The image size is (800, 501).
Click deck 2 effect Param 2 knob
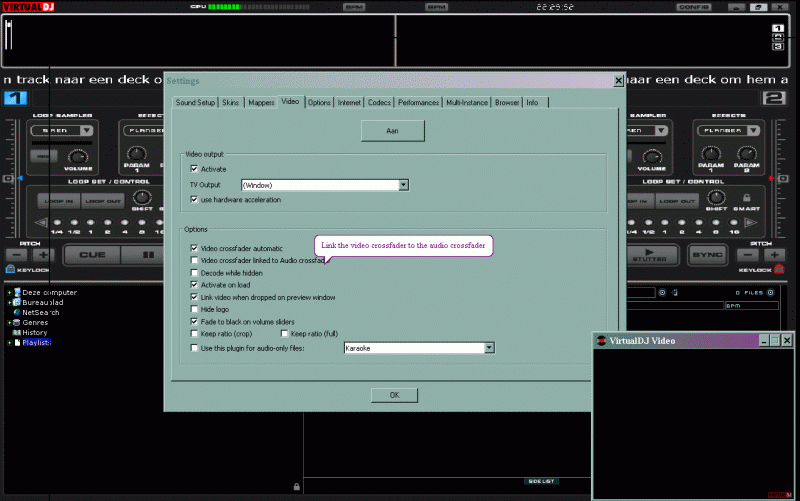click(746, 153)
